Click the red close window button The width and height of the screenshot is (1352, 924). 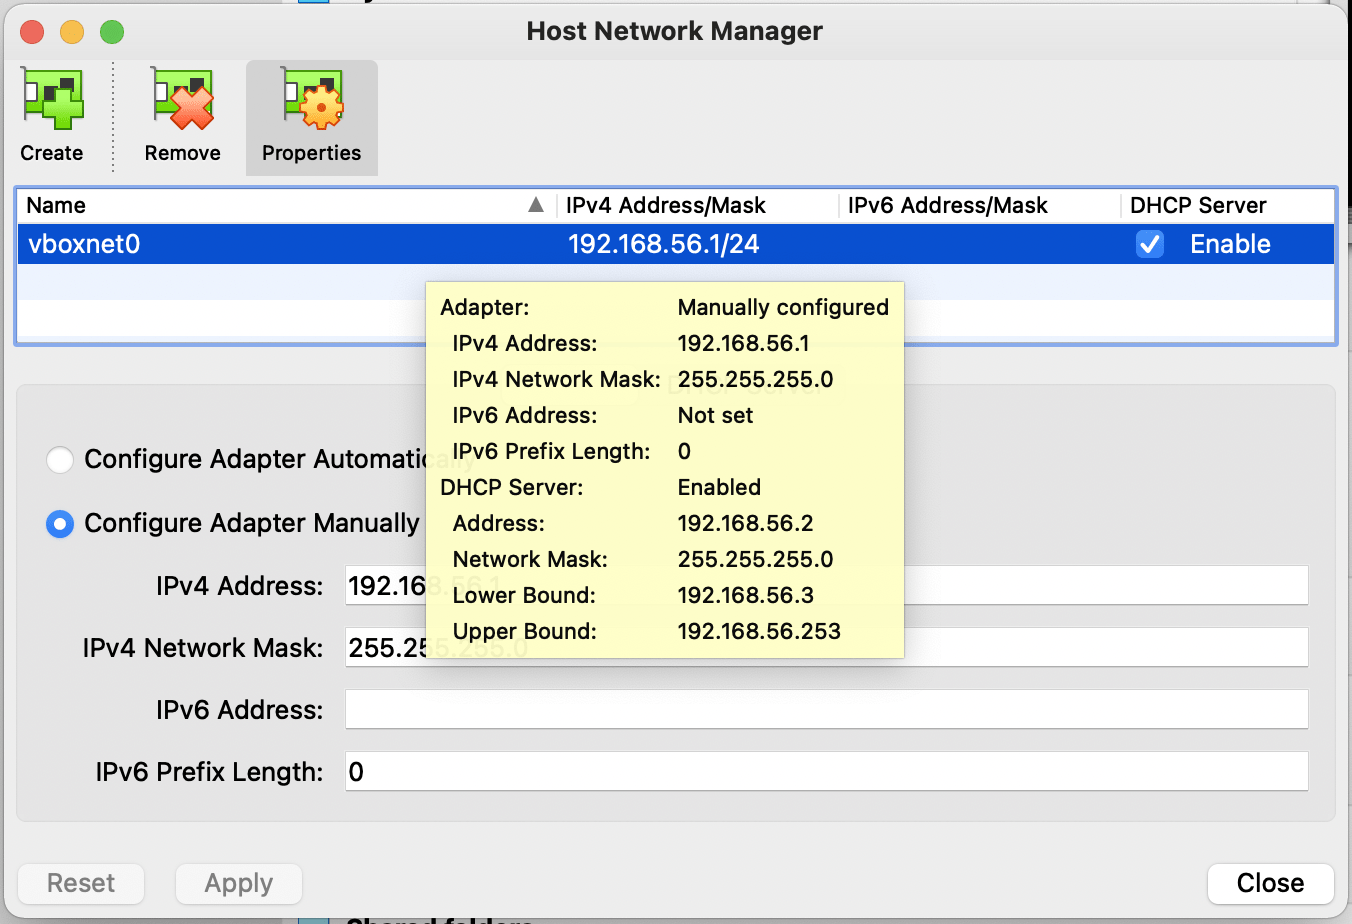(x=32, y=32)
